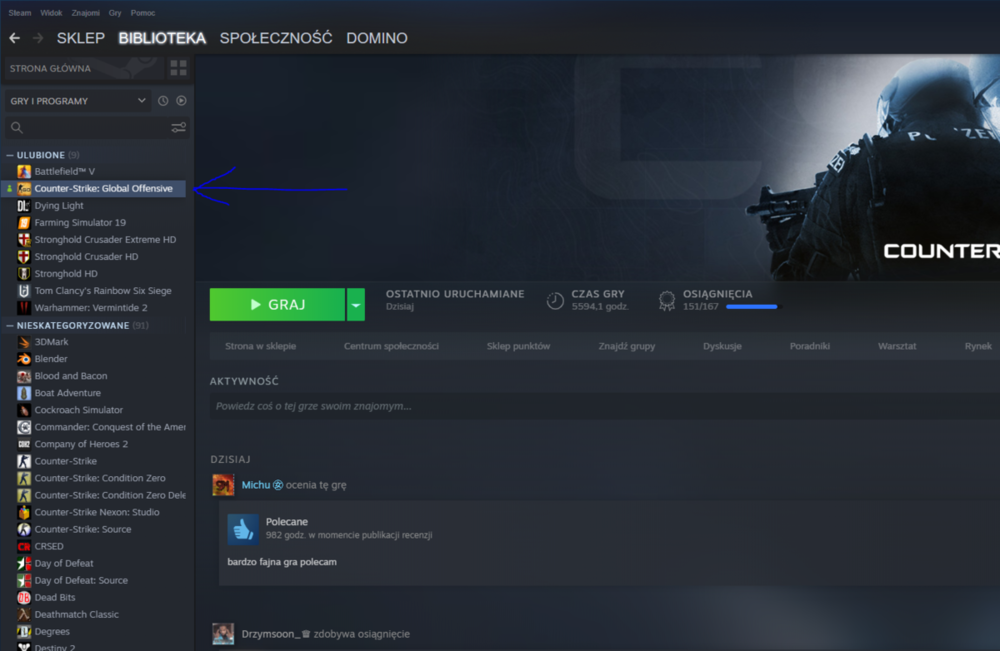Click the play time clock icon
1000x651 pixels.
pos(555,300)
